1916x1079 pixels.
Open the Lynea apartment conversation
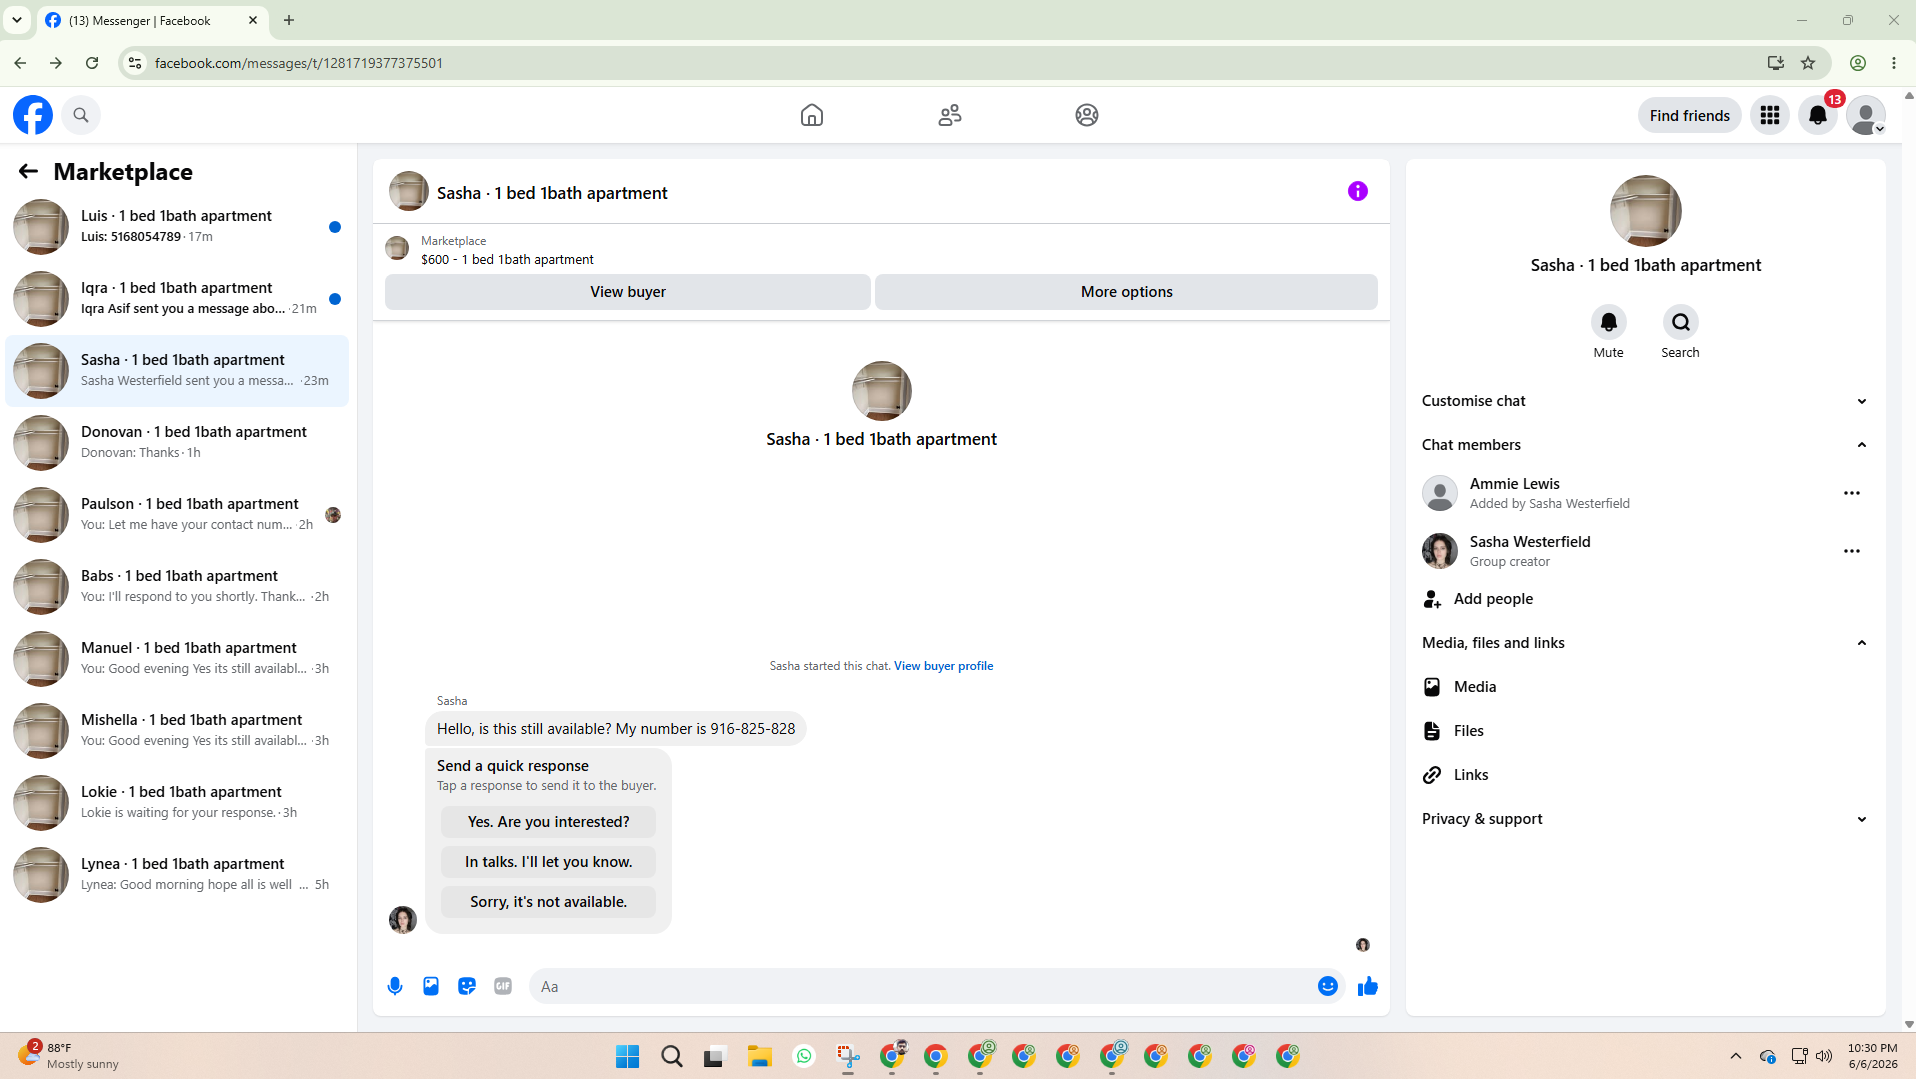pyautogui.click(x=178, y=875)
